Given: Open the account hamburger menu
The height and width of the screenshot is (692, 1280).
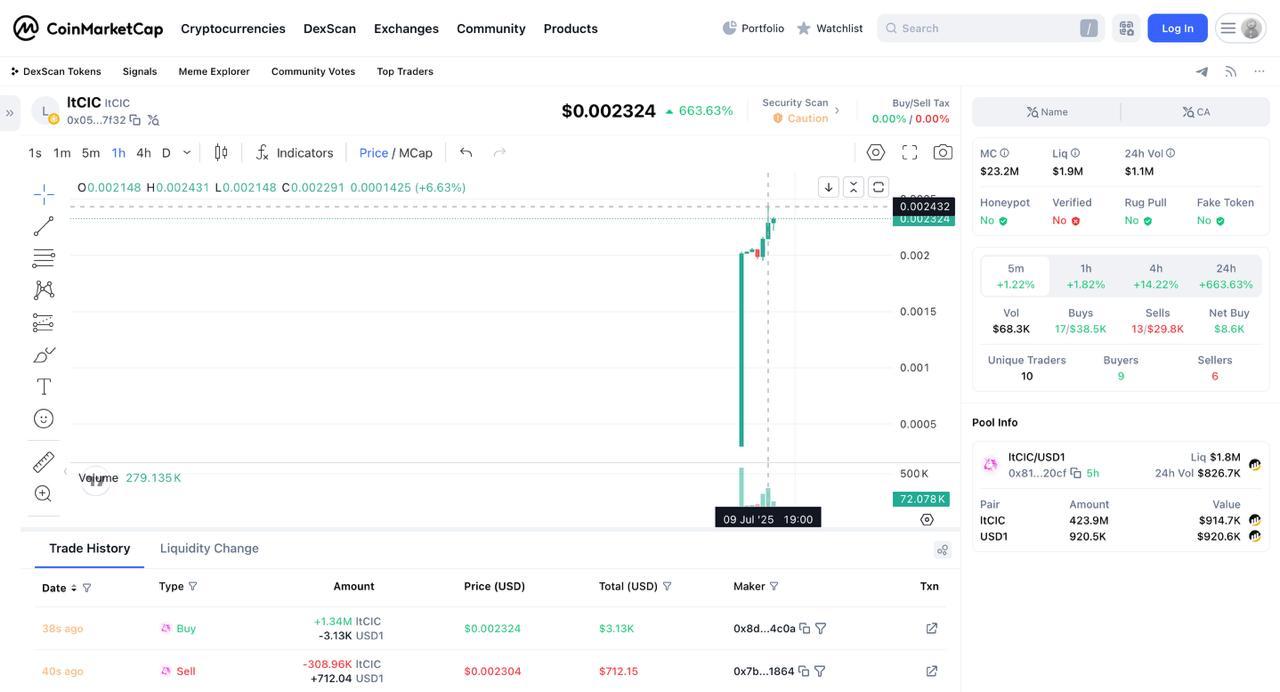Looking at the screenshot, I should point(1241,28).
